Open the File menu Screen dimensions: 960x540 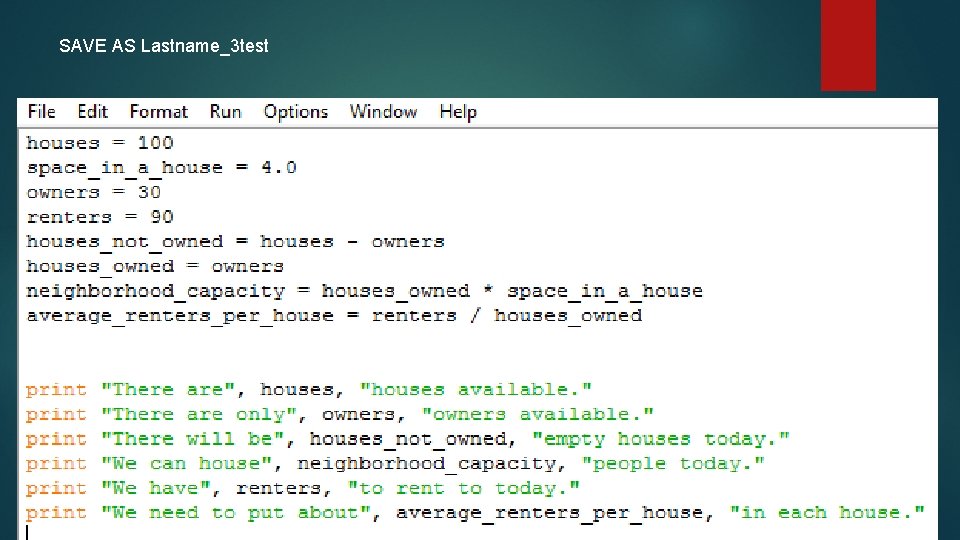(x=42, y=112)
